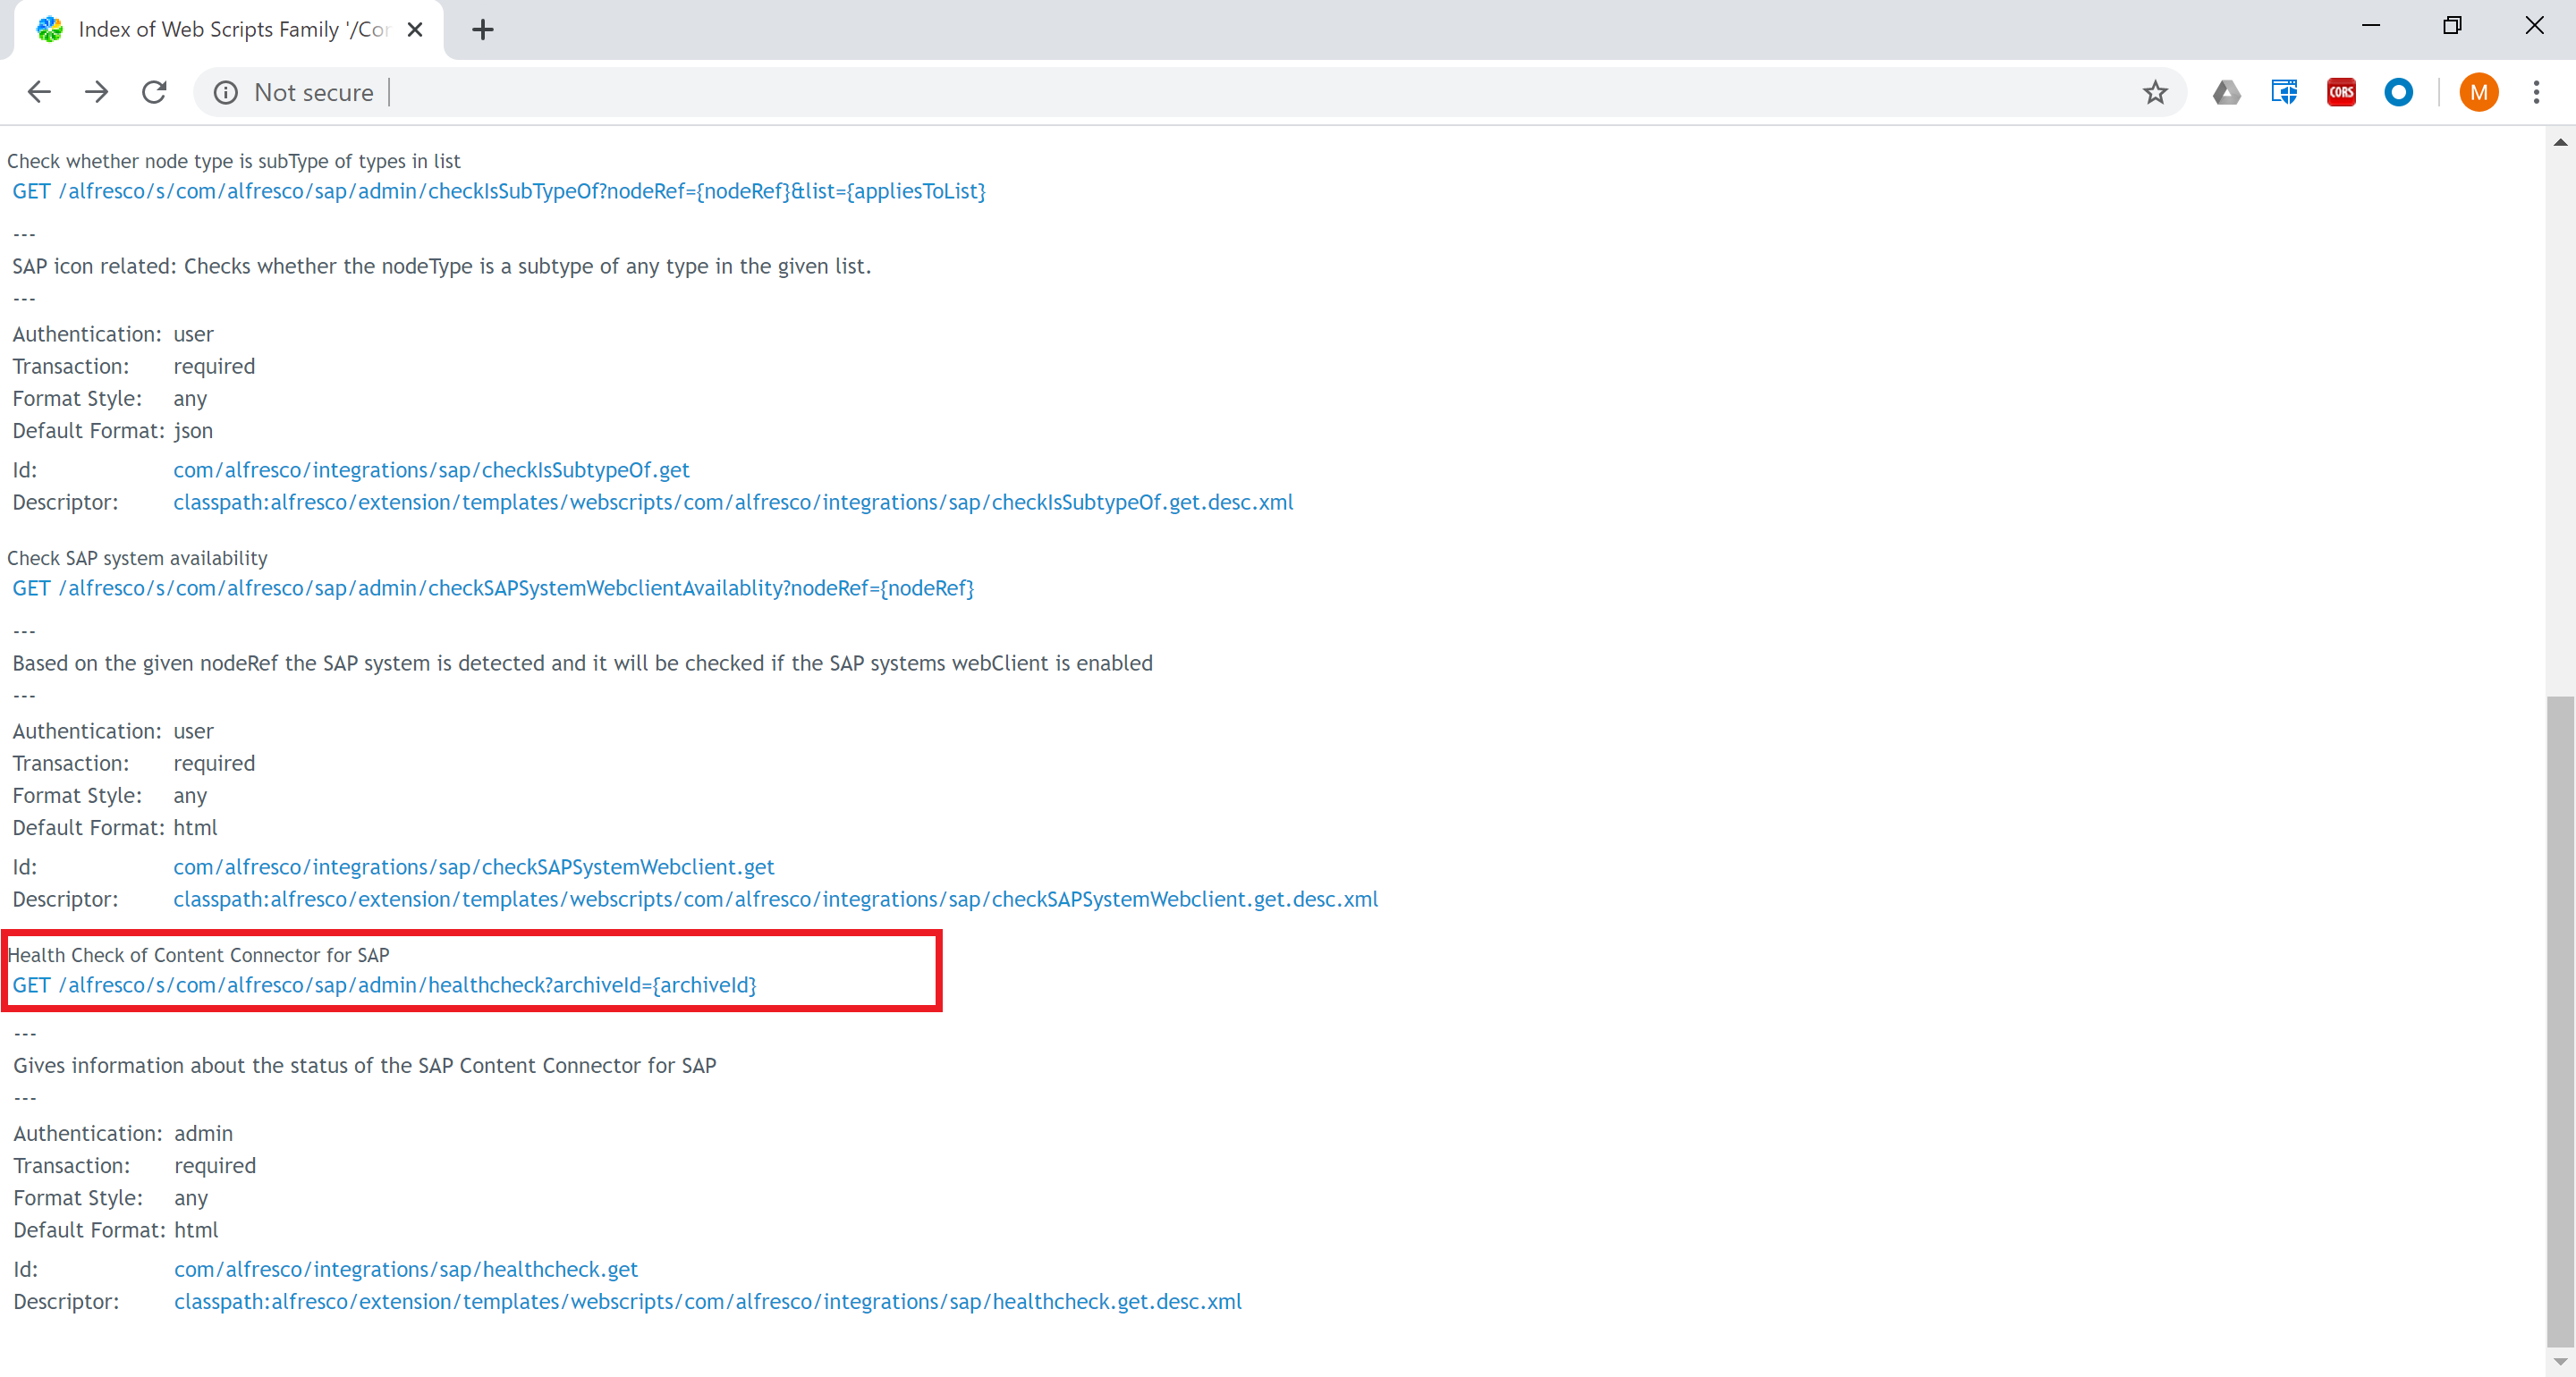The height and width of the screenshot is (1377, 2576).
Task: Open a new browser tab
Action: tap(482, 29)
